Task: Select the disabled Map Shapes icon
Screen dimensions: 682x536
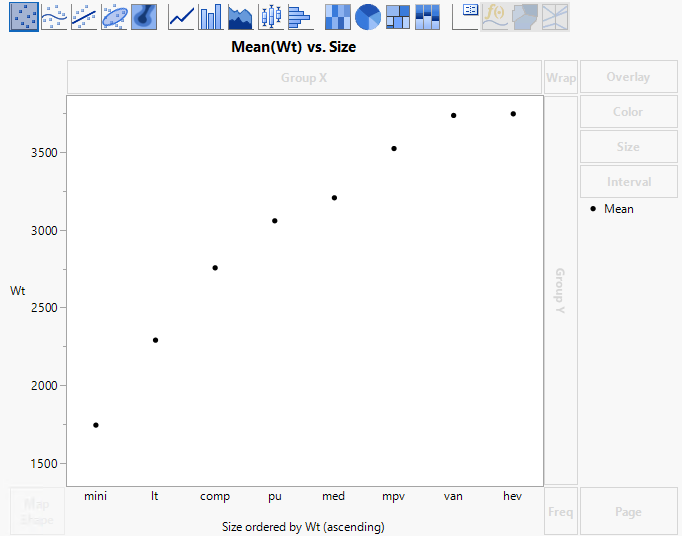Action: 525,17
